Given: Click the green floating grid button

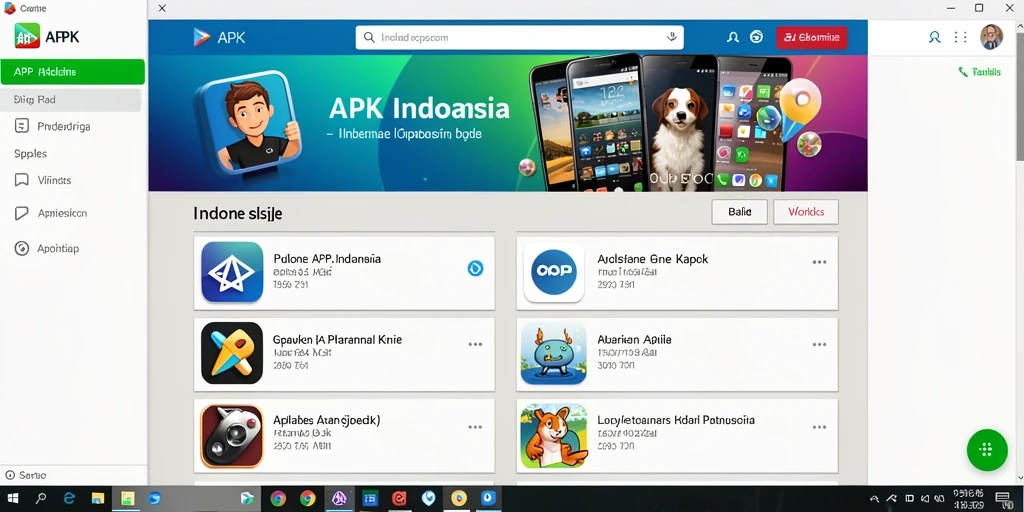Looking at the screenshot, I should pyautogui.click(x=987, y=450).
